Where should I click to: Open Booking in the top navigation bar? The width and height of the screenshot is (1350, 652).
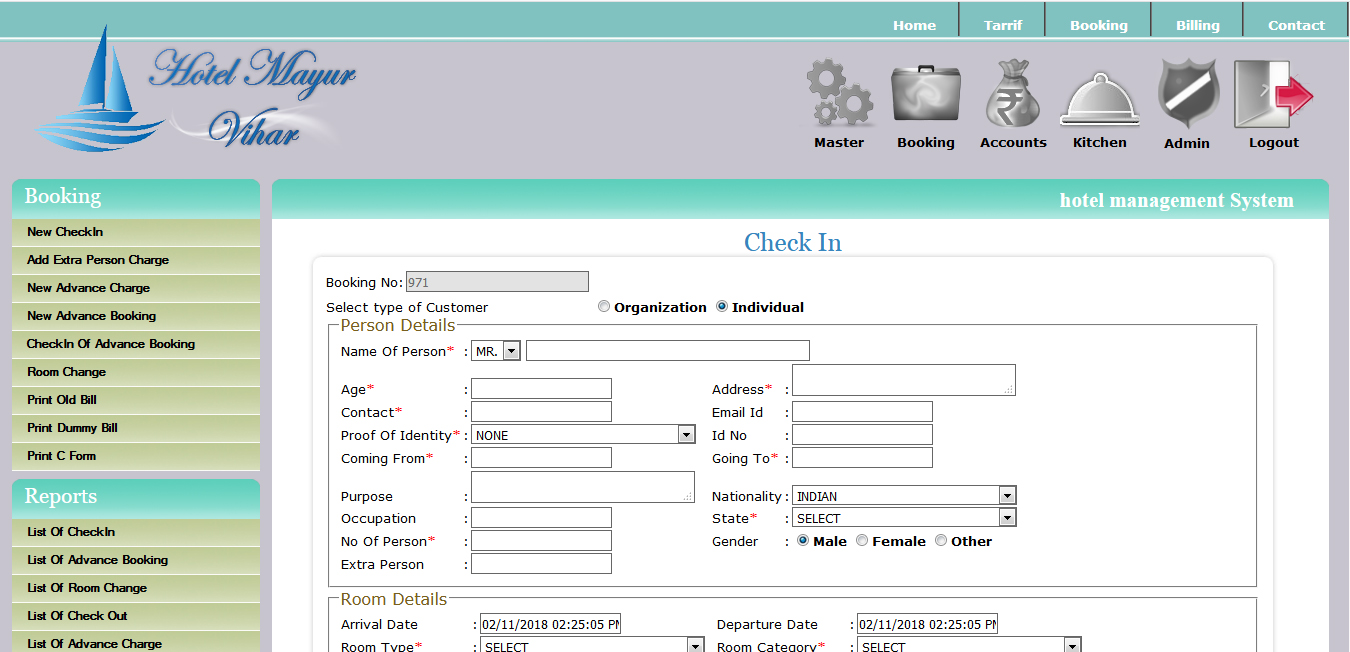pyautogui.click(x=1099, y=25)
